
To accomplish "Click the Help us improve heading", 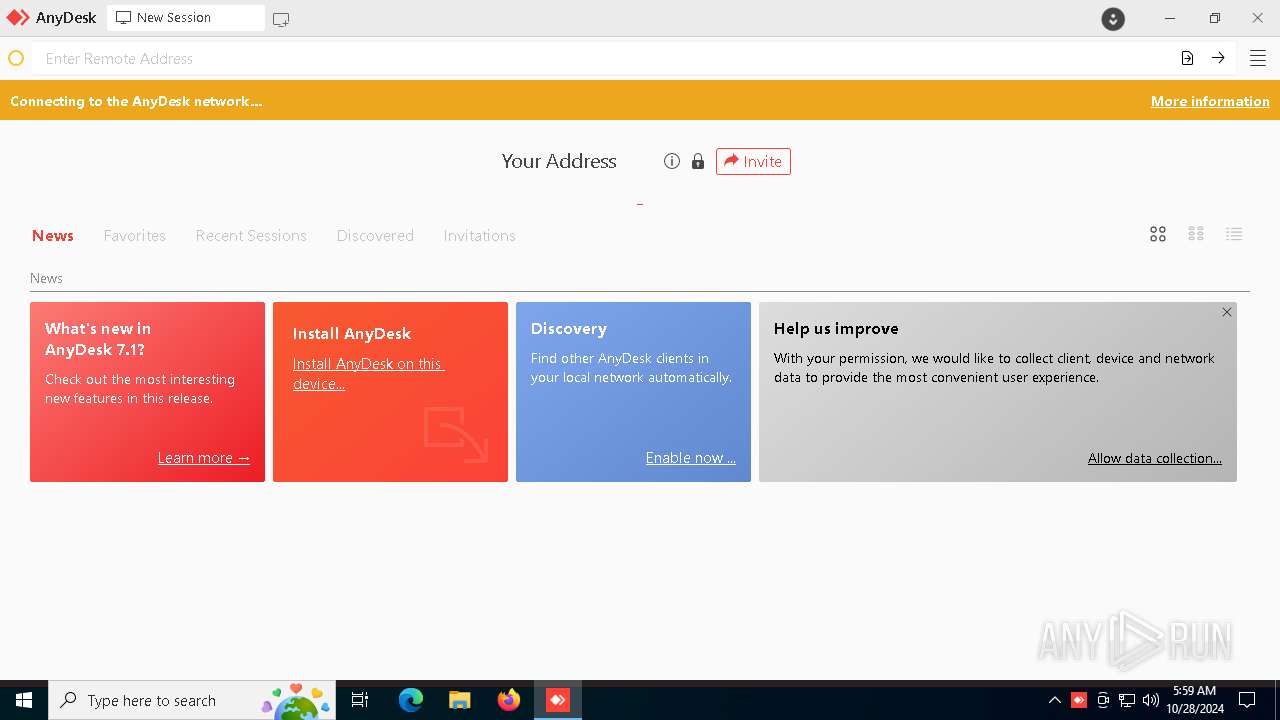I will pyautogui.click(x=836, y=328).
